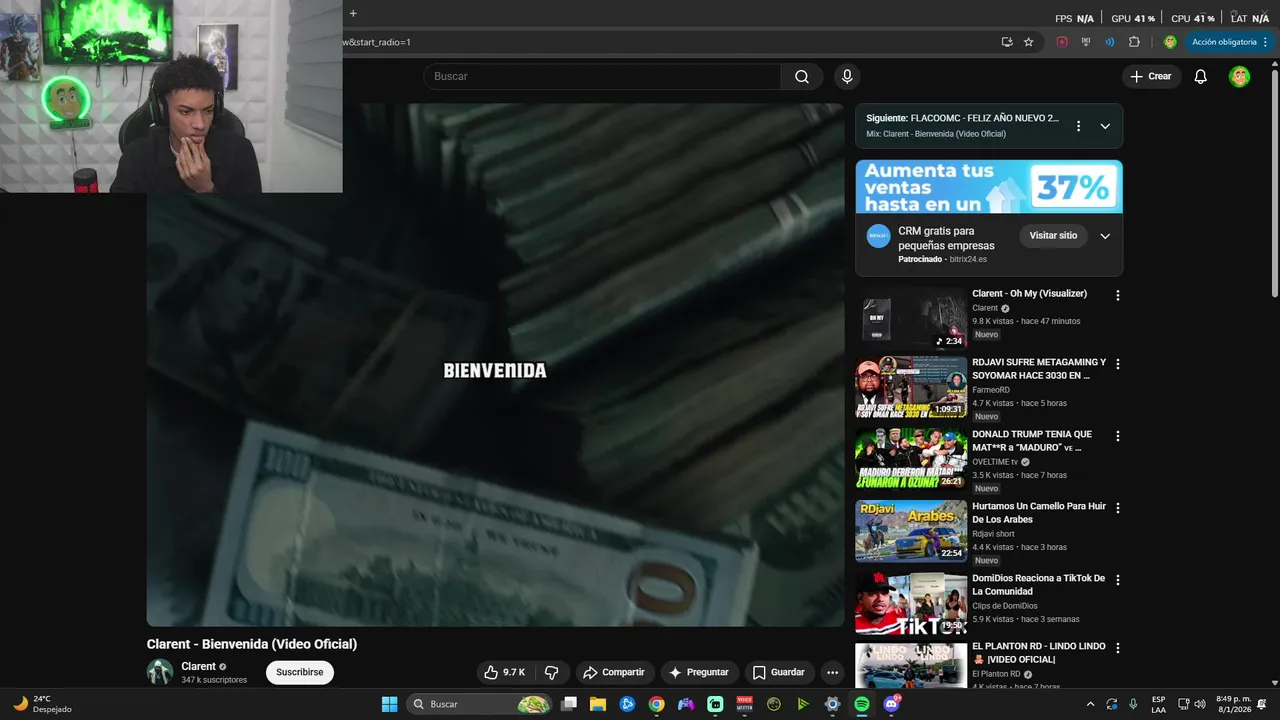Open options for DONALD TRUMP video
This screenshot has height=720, width=1280.
pos(1118,436)
